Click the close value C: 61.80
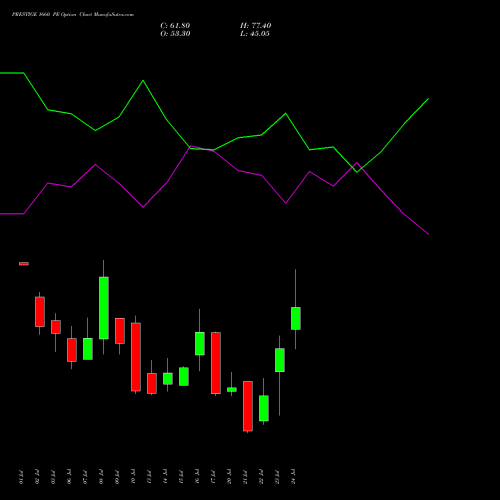 point(175,26)
